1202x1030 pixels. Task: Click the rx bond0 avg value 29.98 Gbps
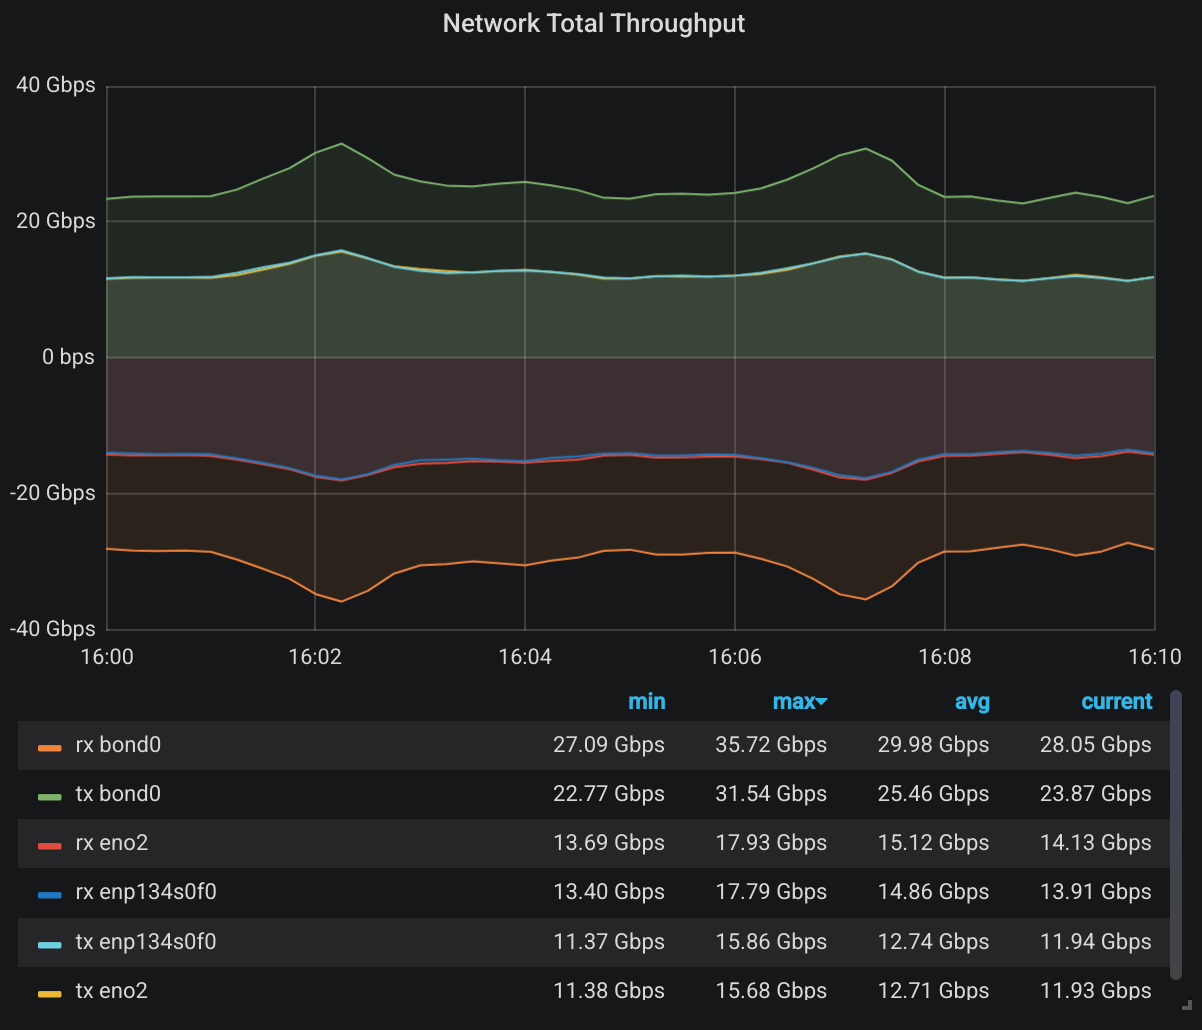click(934, 745)
